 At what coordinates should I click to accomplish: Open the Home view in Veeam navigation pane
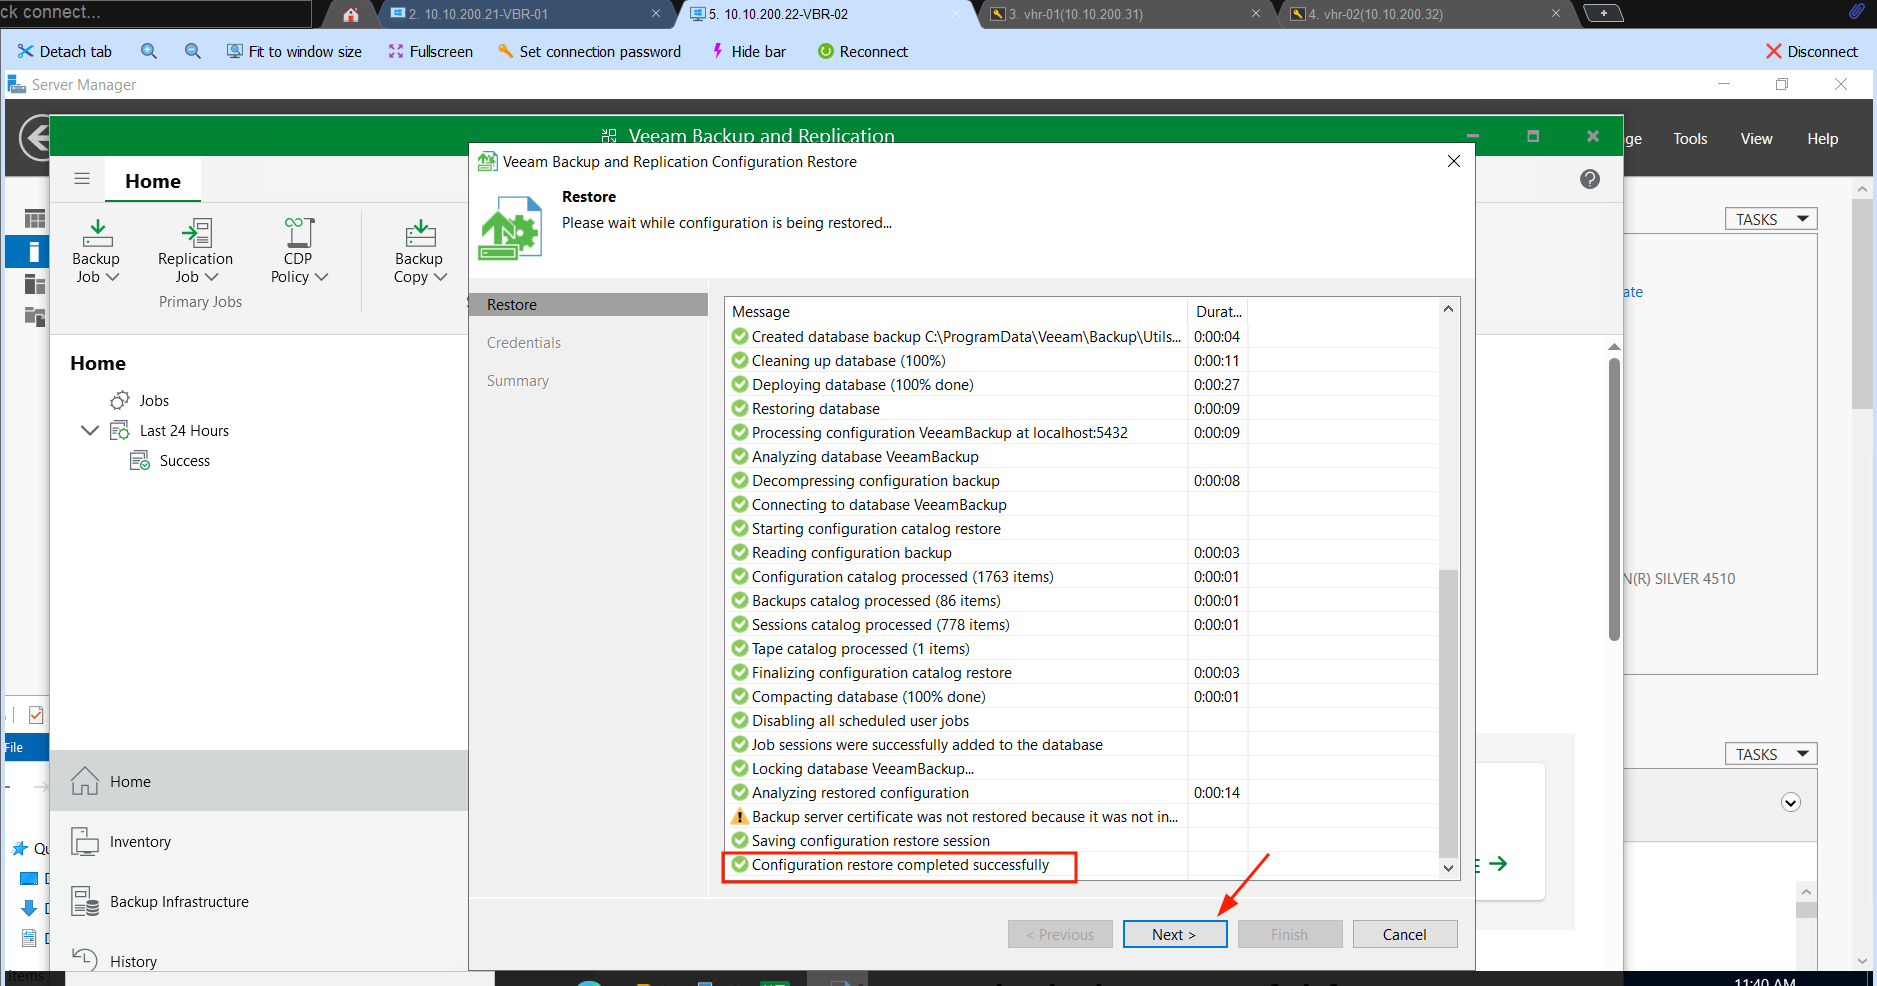coord(259,781)
